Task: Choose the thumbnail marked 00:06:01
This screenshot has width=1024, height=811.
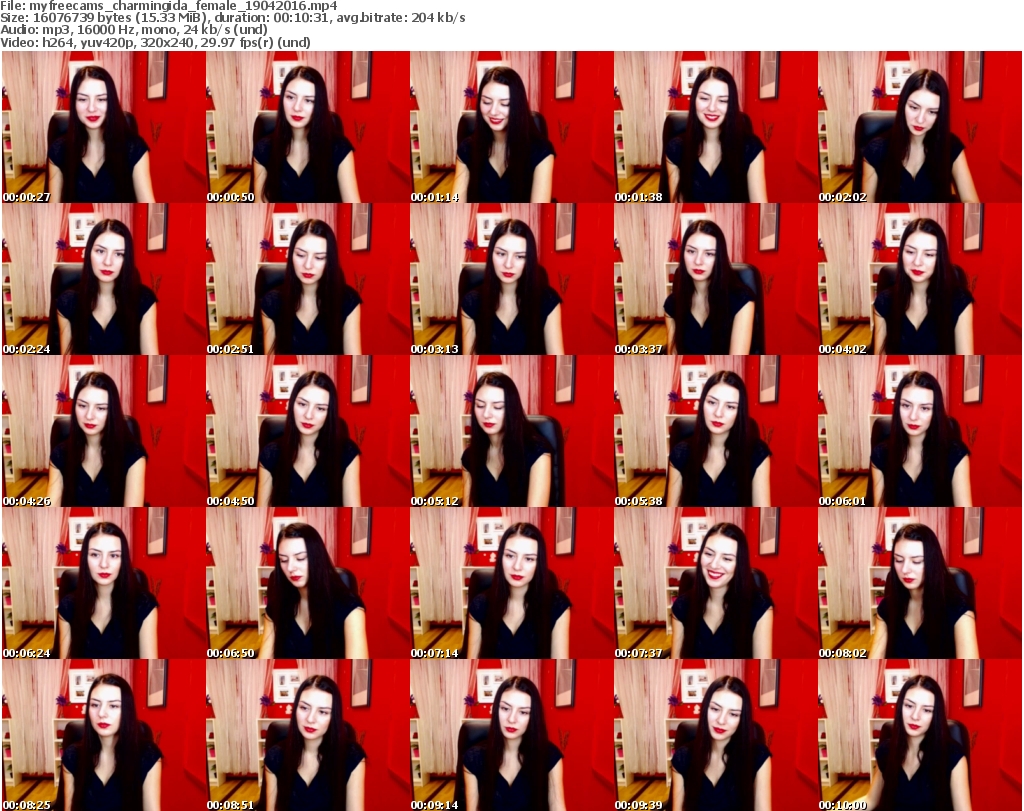Action: [920, 432]
